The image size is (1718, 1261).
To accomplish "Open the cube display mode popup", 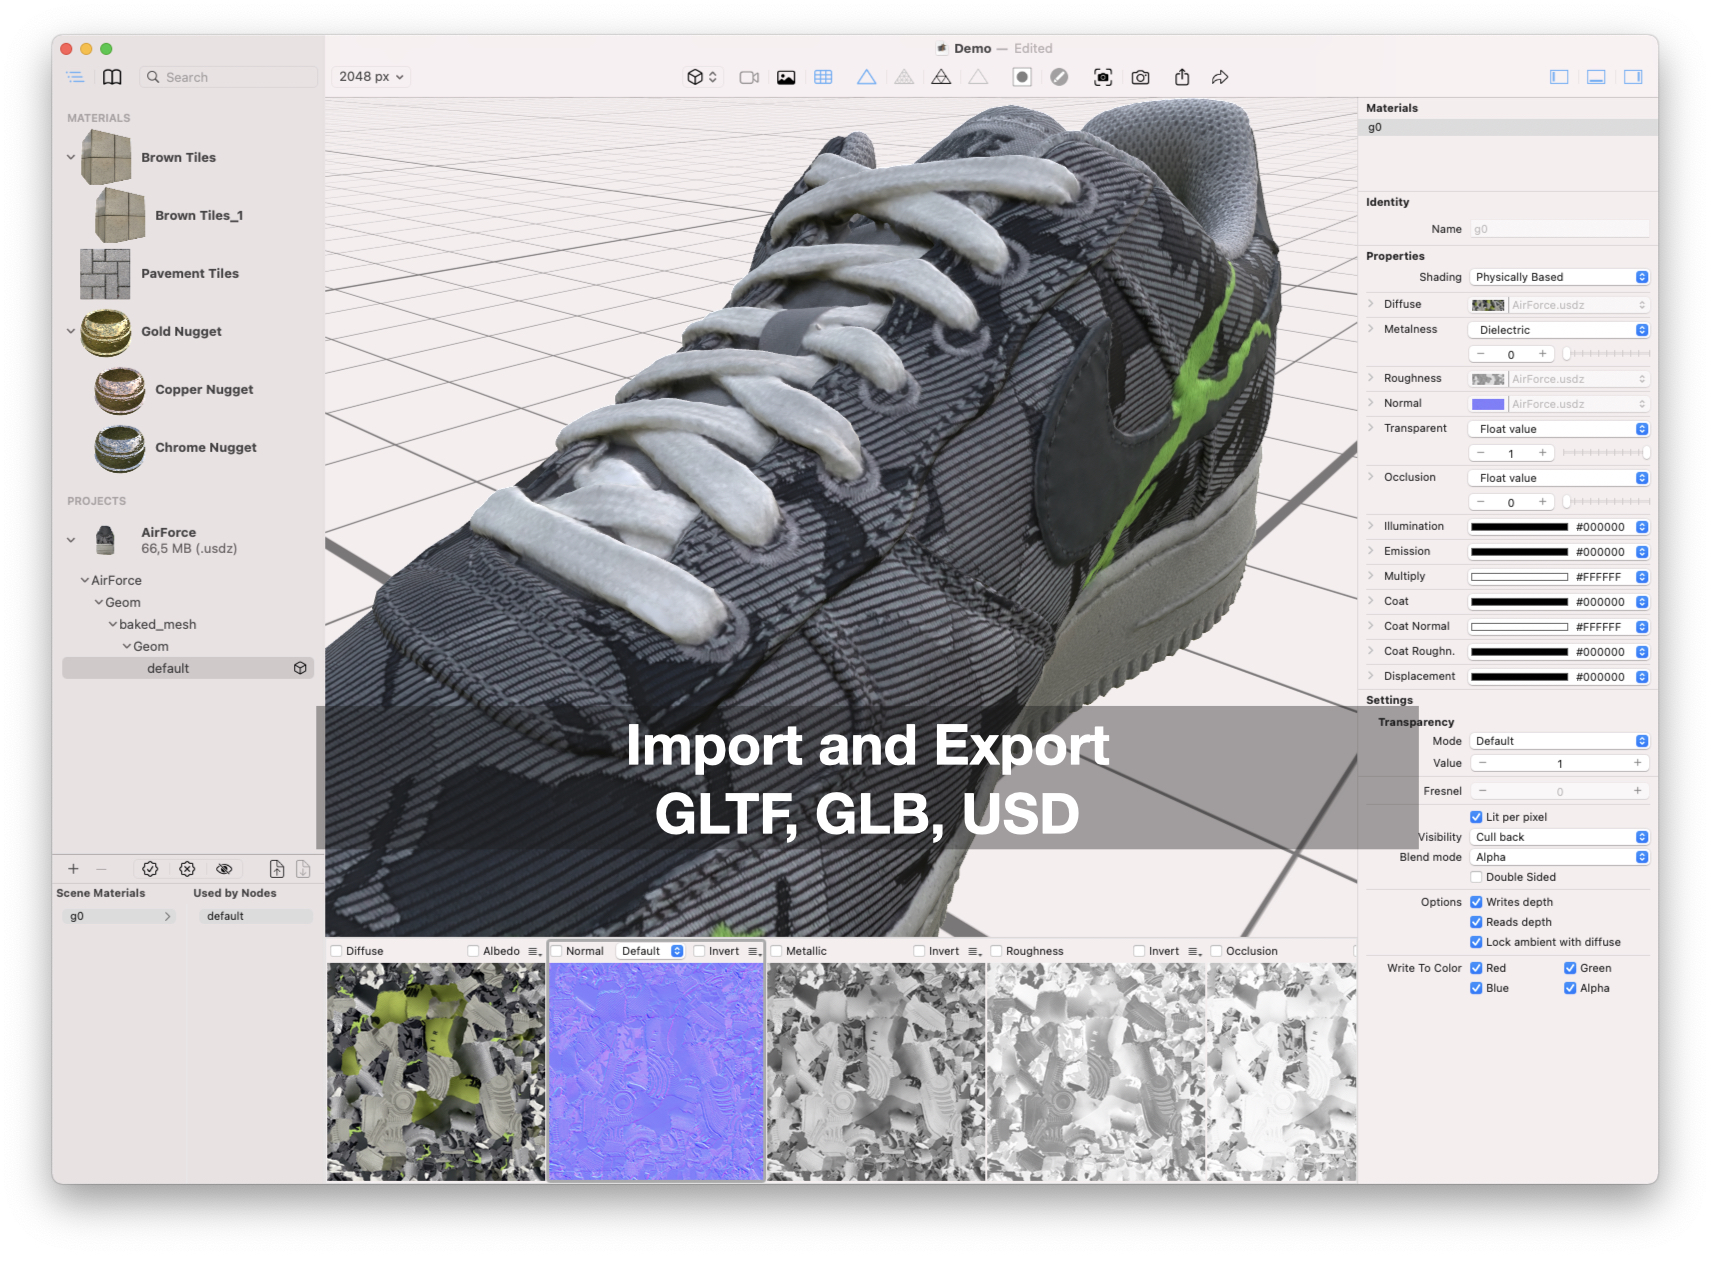I will (702, 77).
